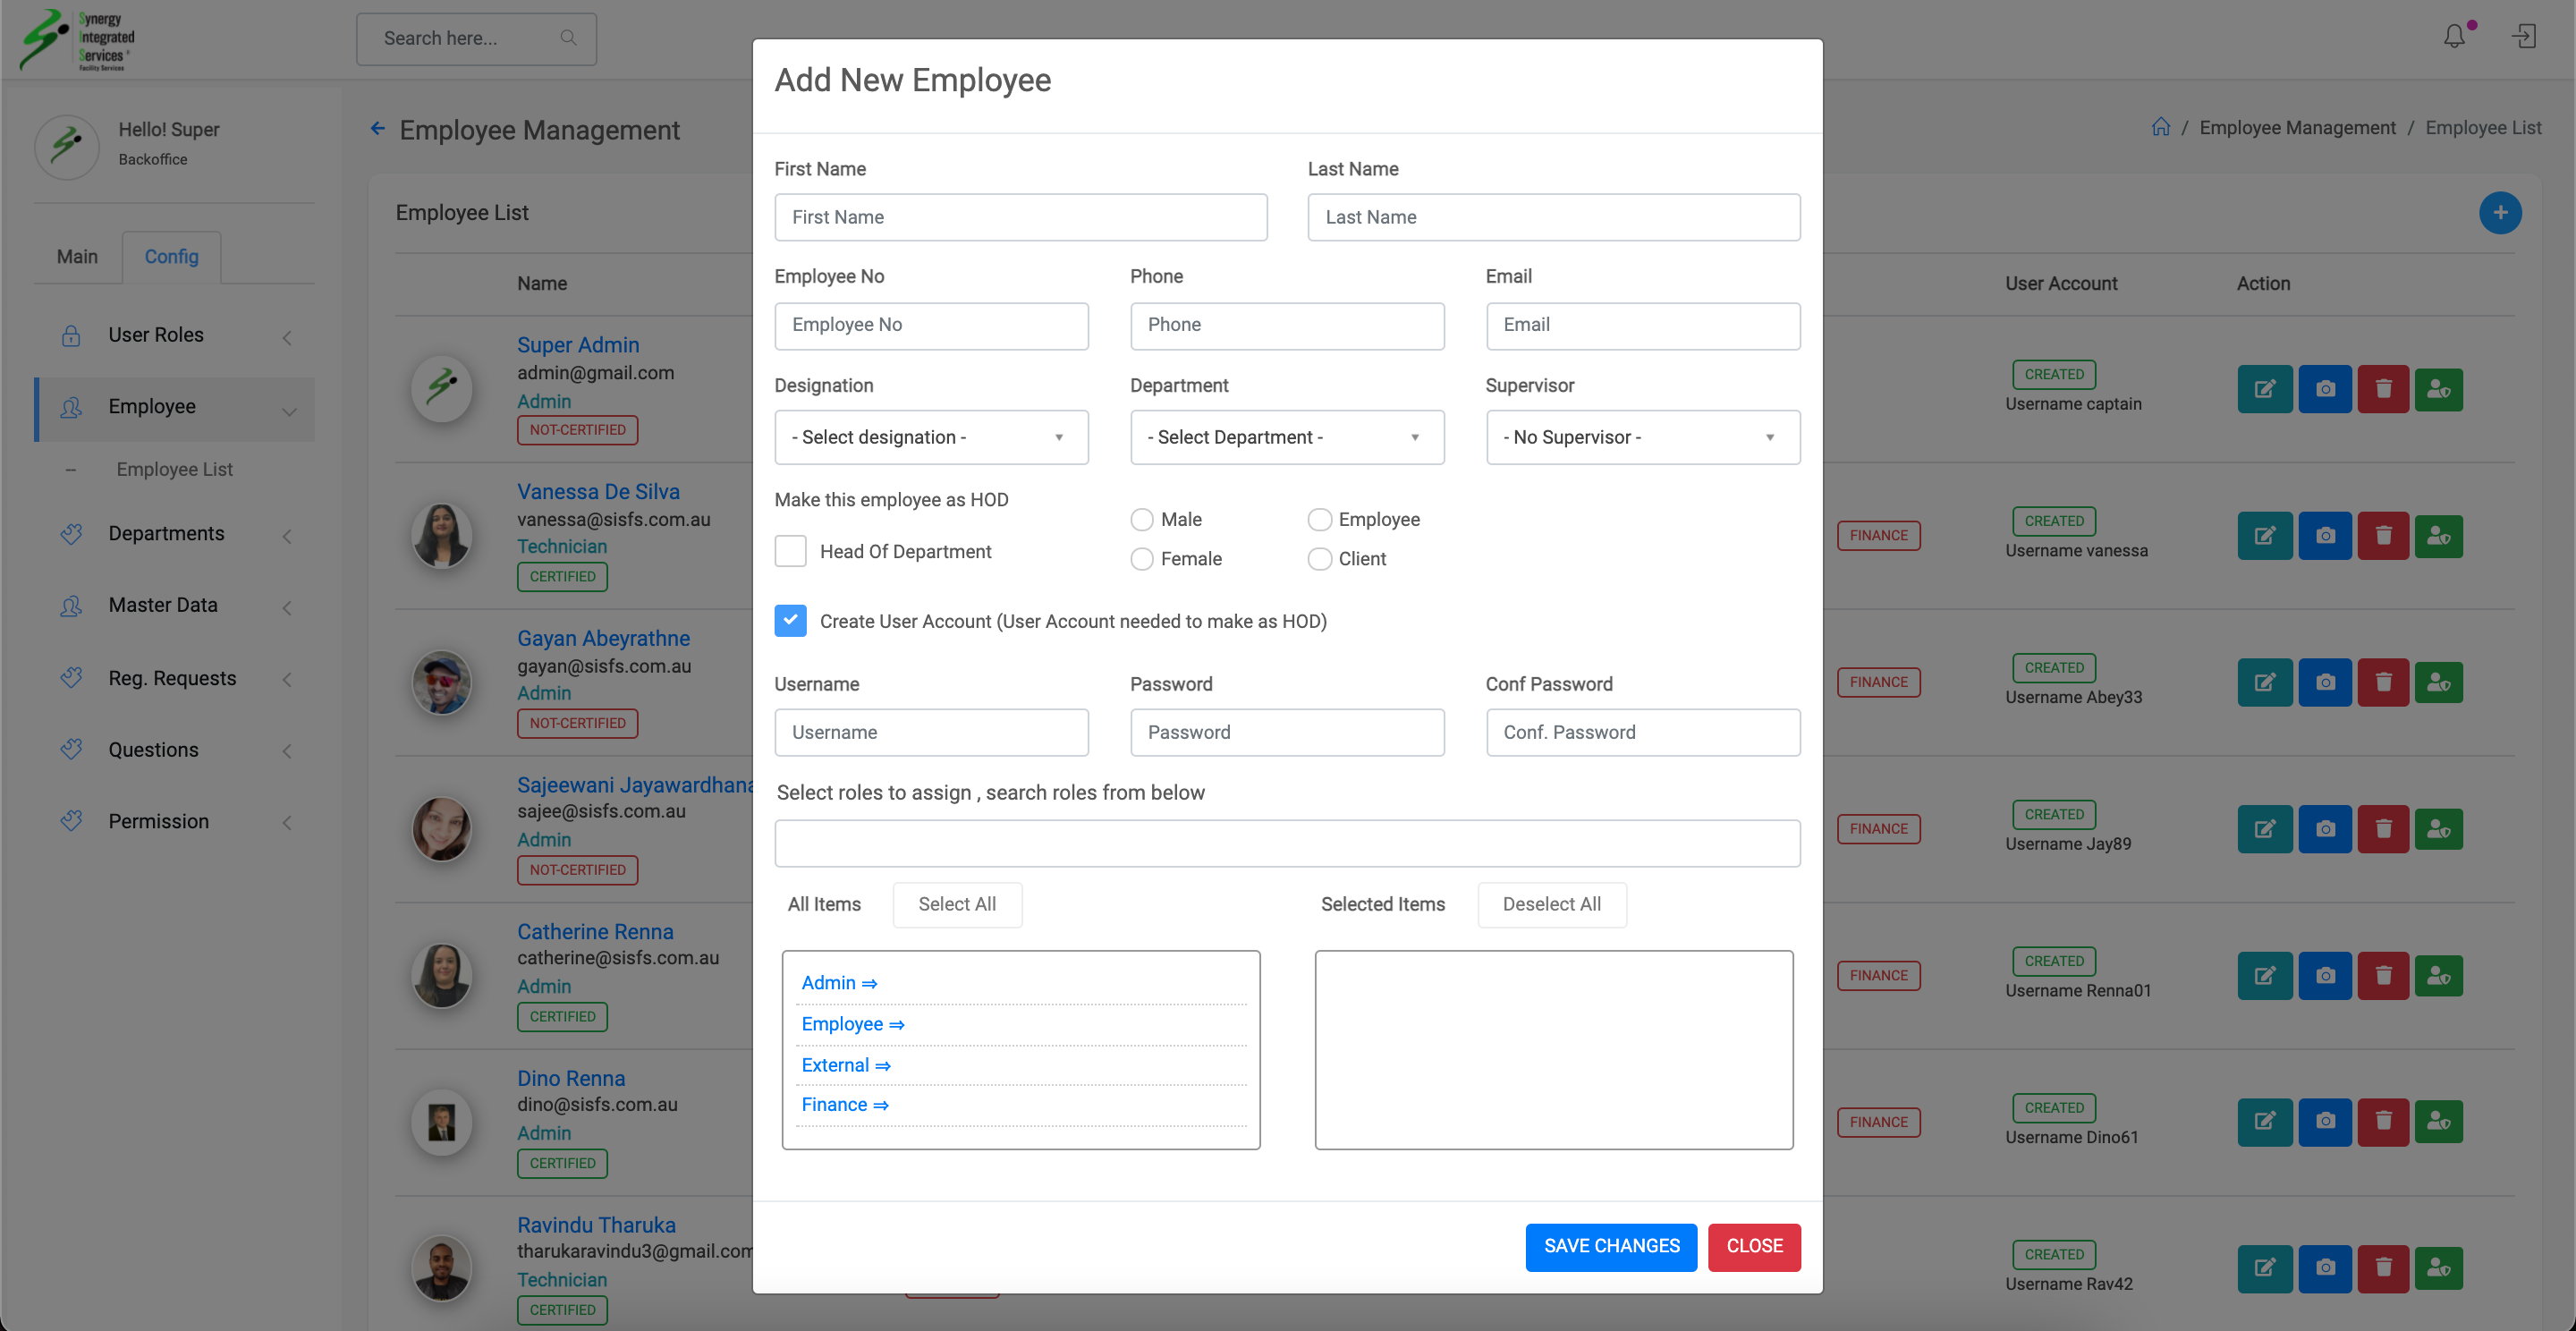Check the Head Of Department checkbox
This screenshot has height=1331, width=2576.
[790, 551]
